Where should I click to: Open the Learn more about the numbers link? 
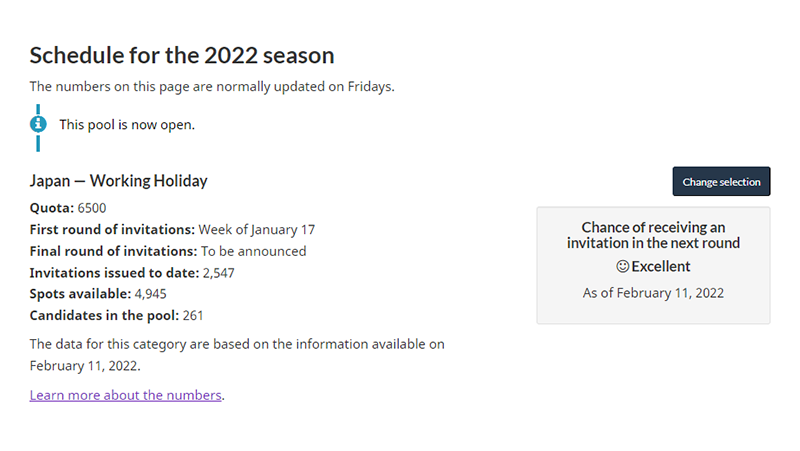click(x=126, y=395)
